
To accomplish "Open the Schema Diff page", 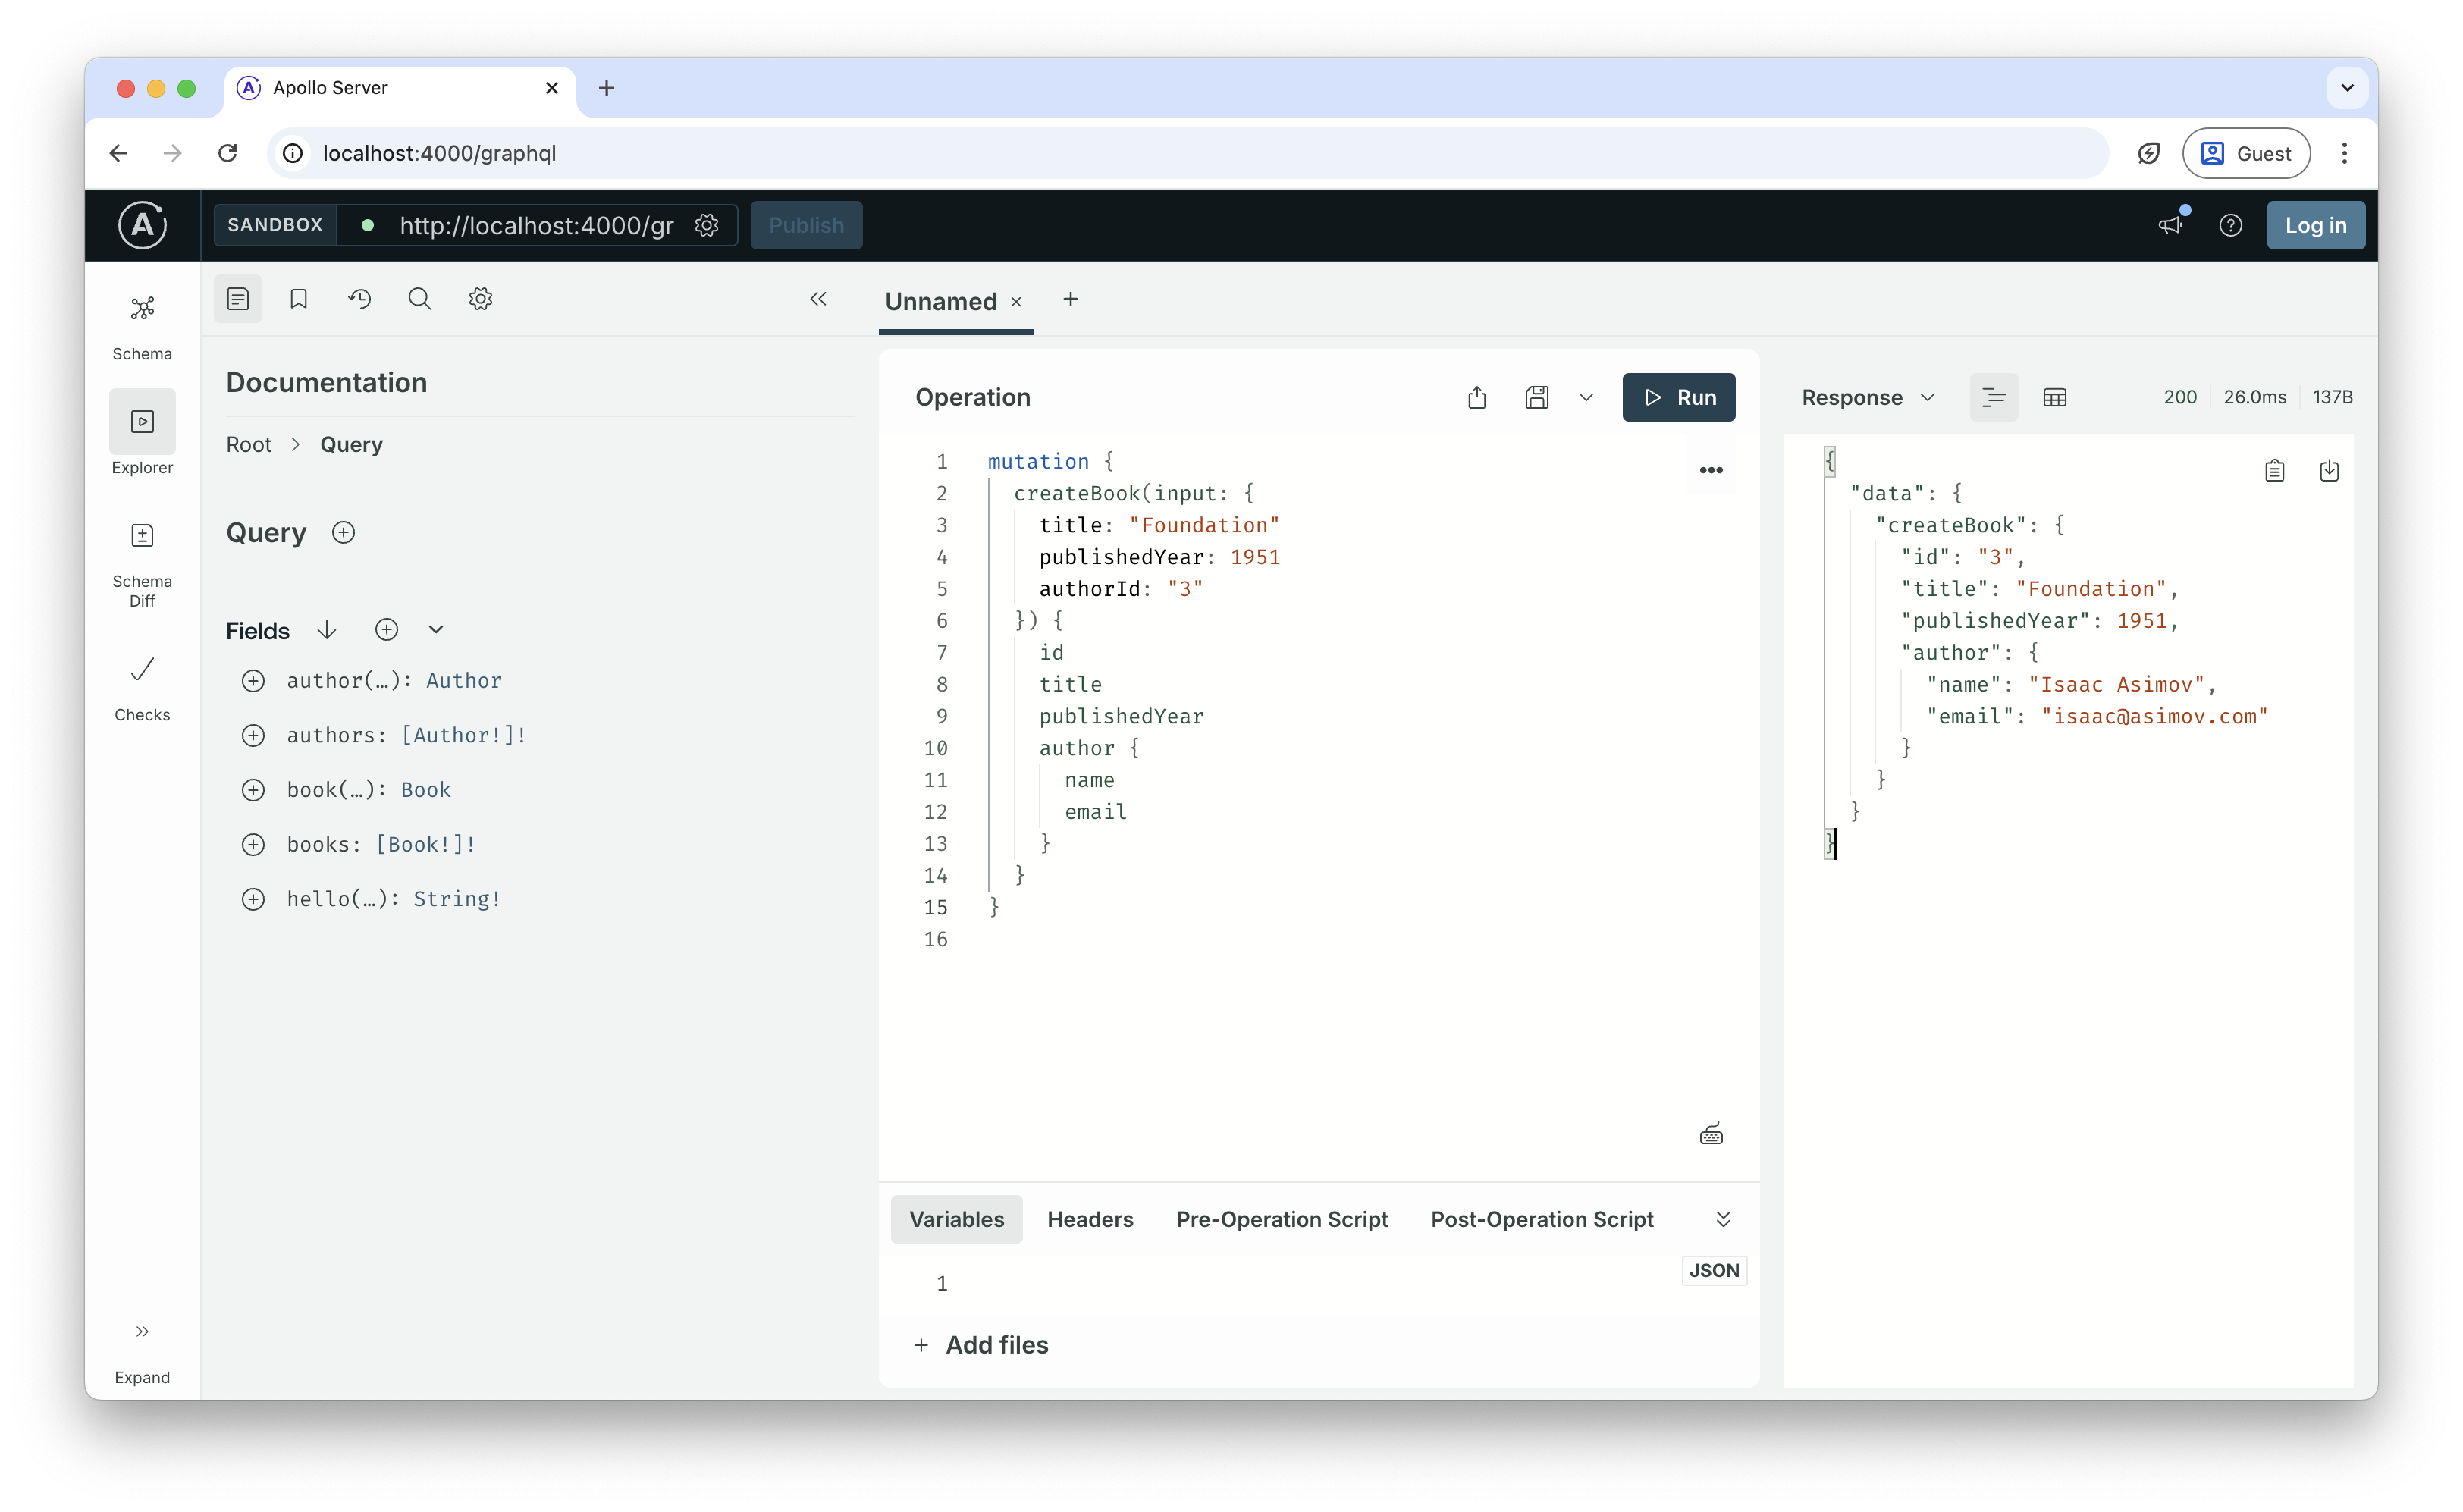I will (142, 564).
